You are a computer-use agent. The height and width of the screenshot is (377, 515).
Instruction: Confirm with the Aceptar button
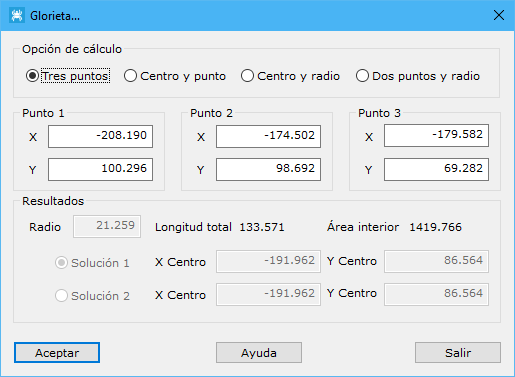57,352
